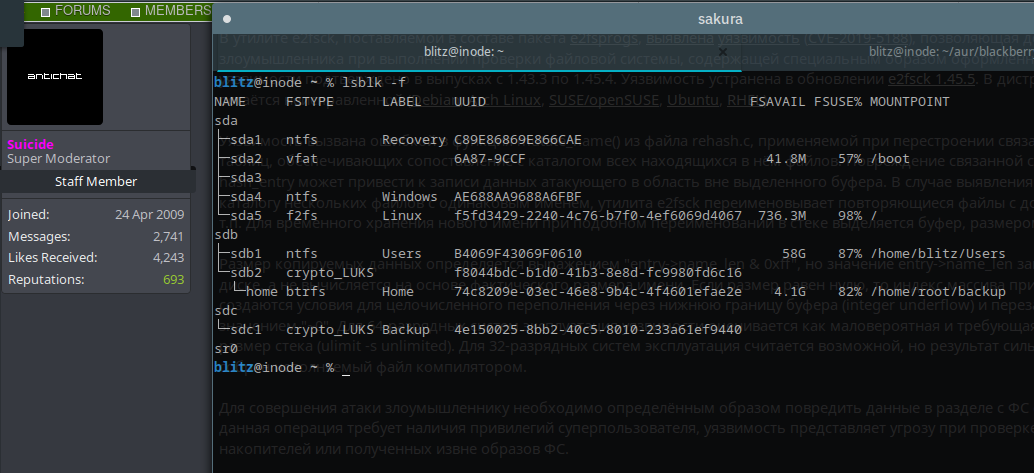The width and height of the screenshot is (1034, 473).
Task: Click the FSAVAIL column header
Action: (x=778, y=102)
